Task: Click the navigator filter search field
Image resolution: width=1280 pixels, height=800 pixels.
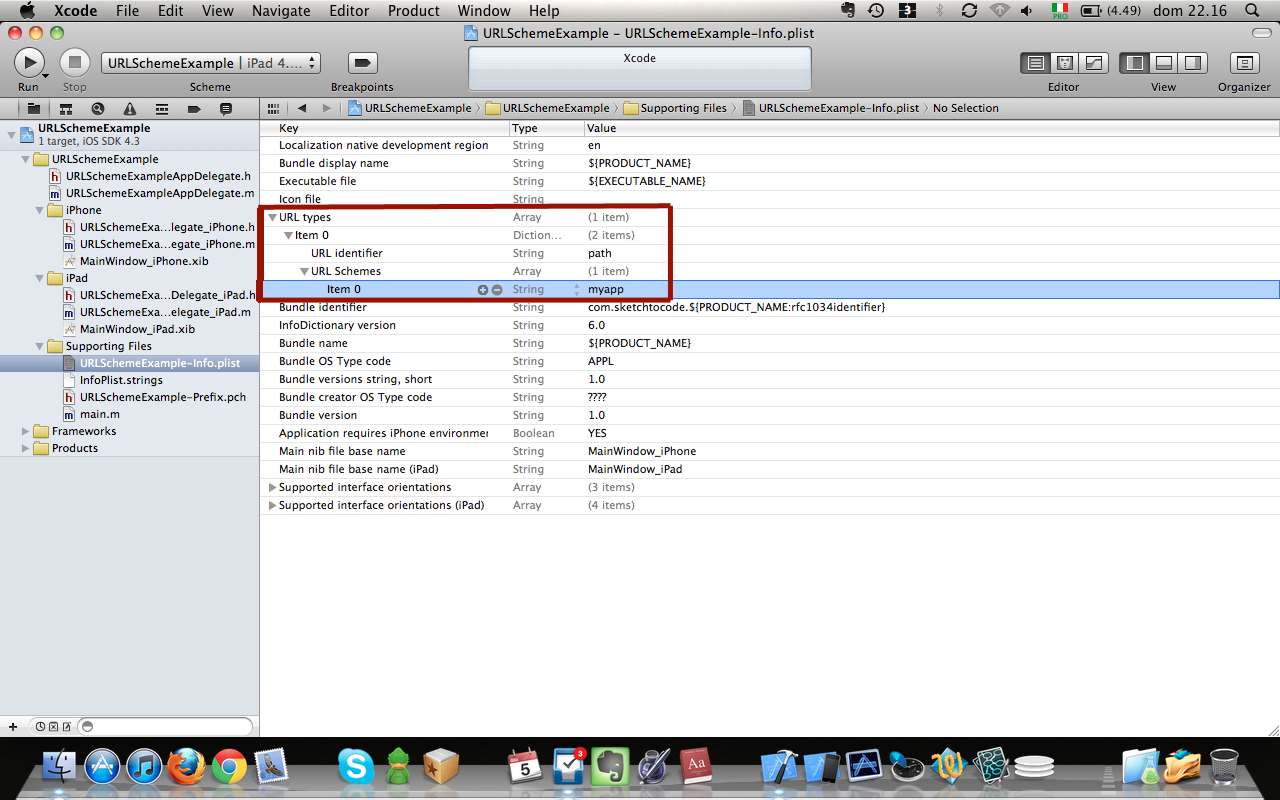Action: click(x=166, y=726)
